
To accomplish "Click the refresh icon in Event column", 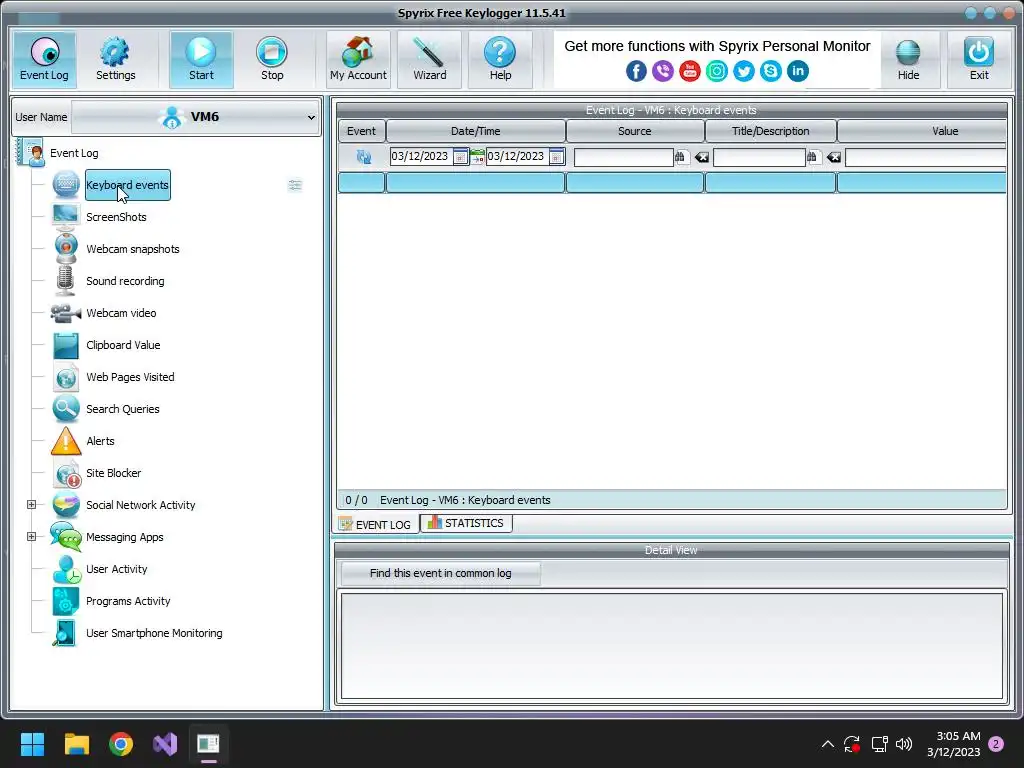I will pyautogui.click(x=364, y=157).
